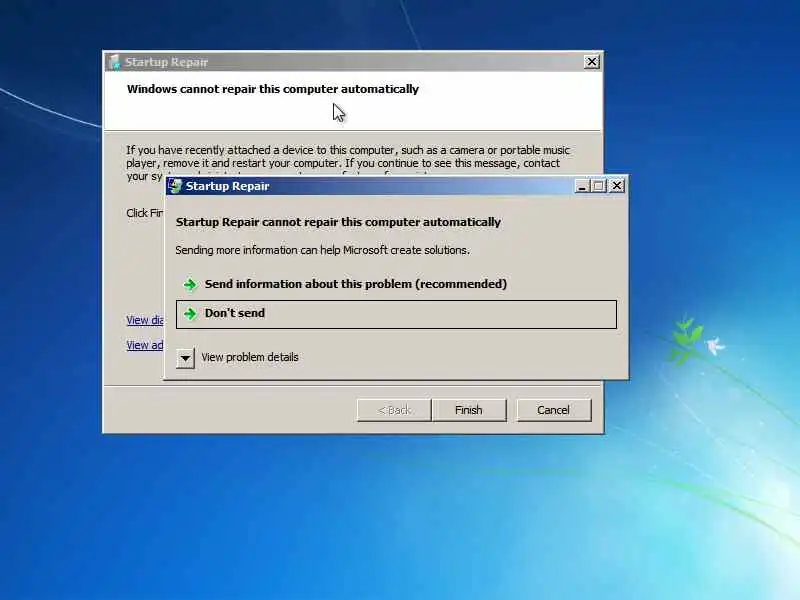Select the Don't send option
The height and width of the screenshot is (600, 800).
click(396, 314)
